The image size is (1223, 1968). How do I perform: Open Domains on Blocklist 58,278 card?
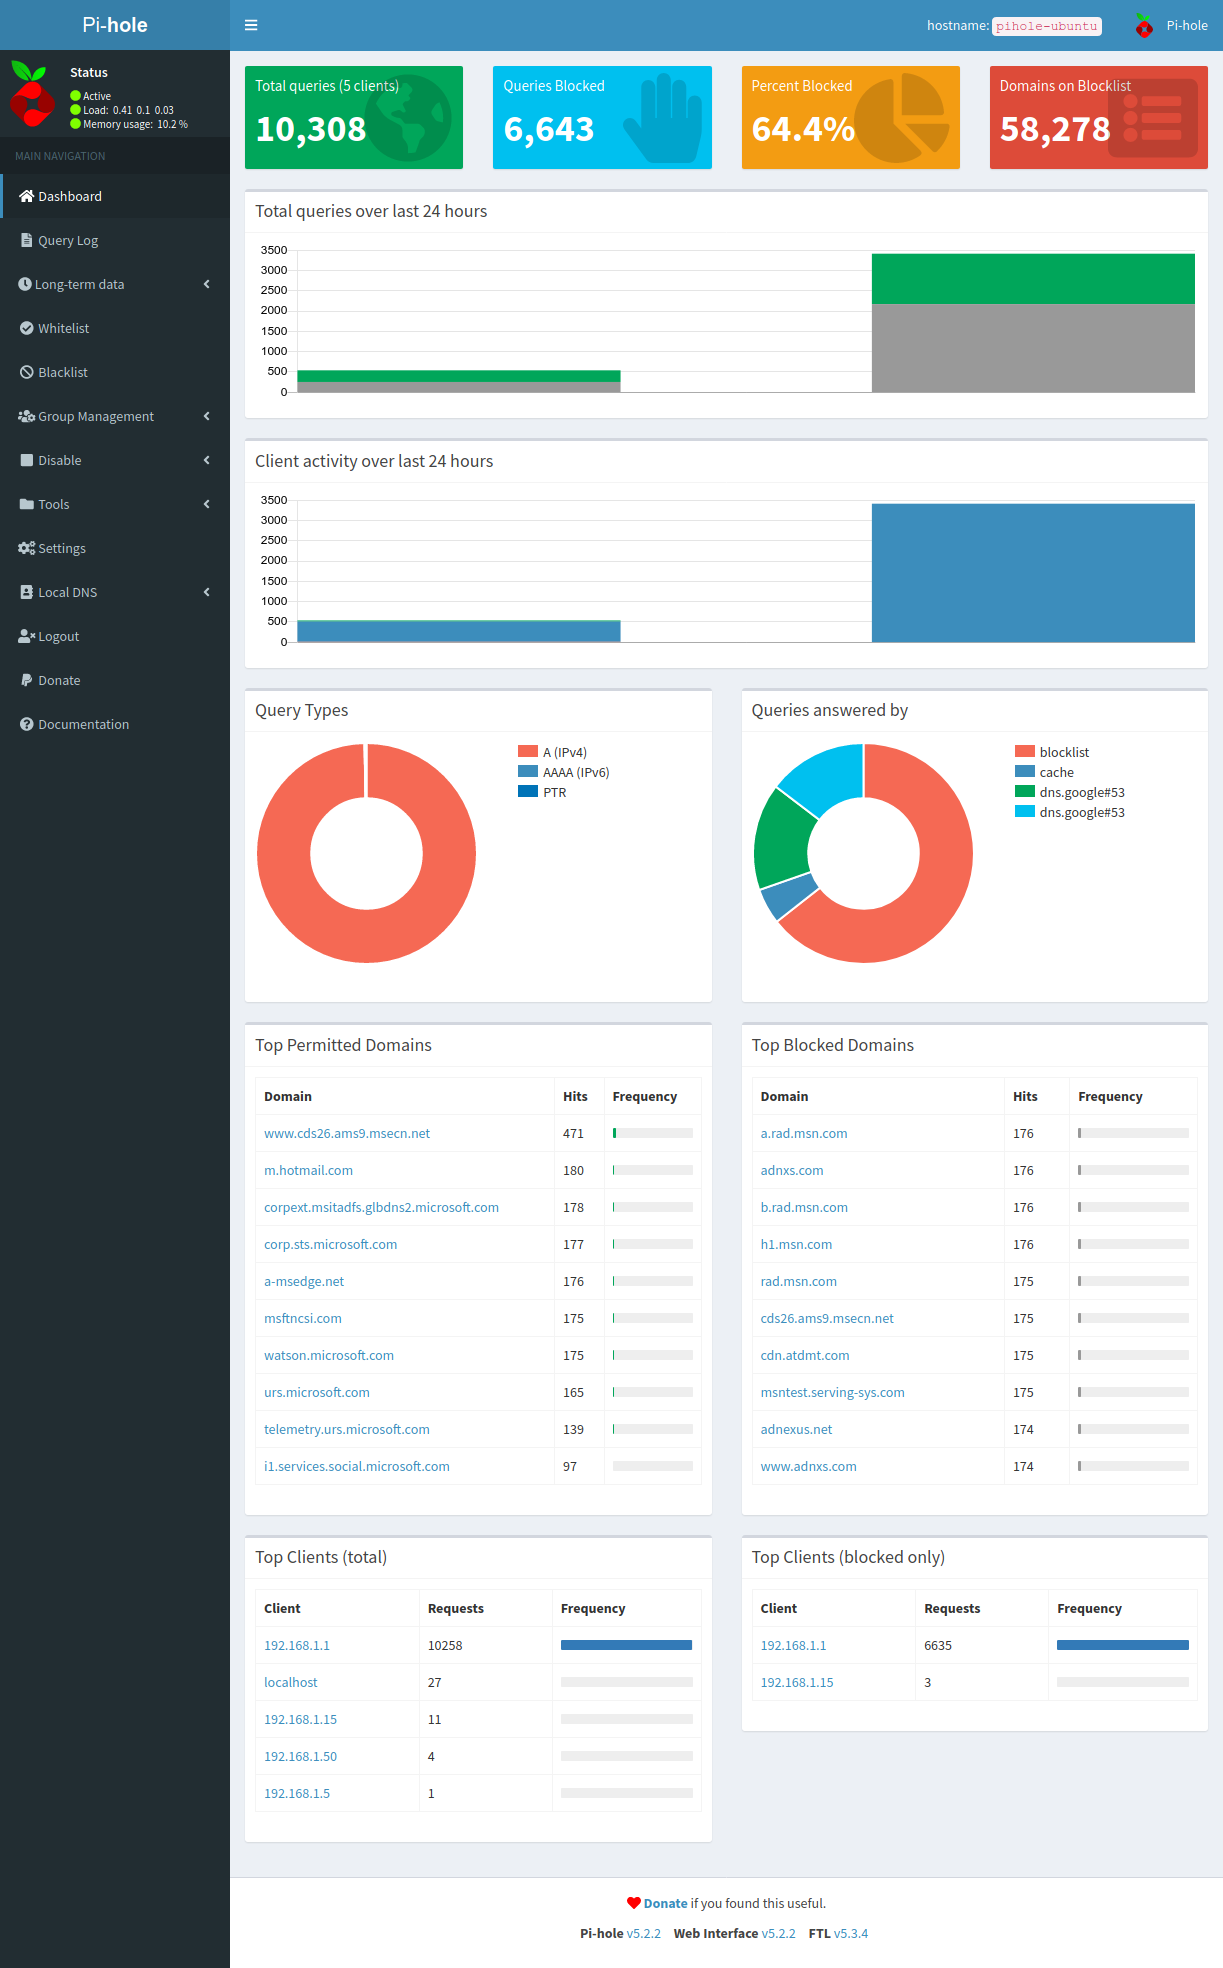click(1099, 117)
